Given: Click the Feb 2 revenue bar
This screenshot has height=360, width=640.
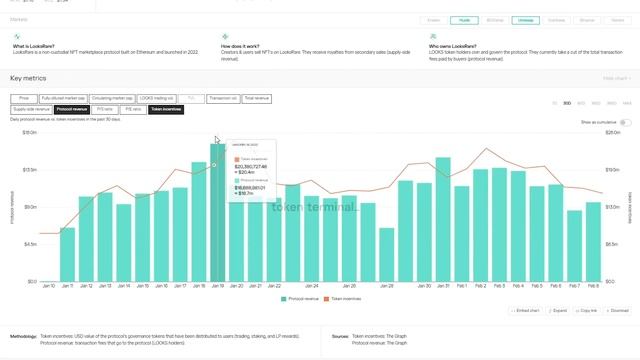Looking at the screenshot, I should pos(480,225).
